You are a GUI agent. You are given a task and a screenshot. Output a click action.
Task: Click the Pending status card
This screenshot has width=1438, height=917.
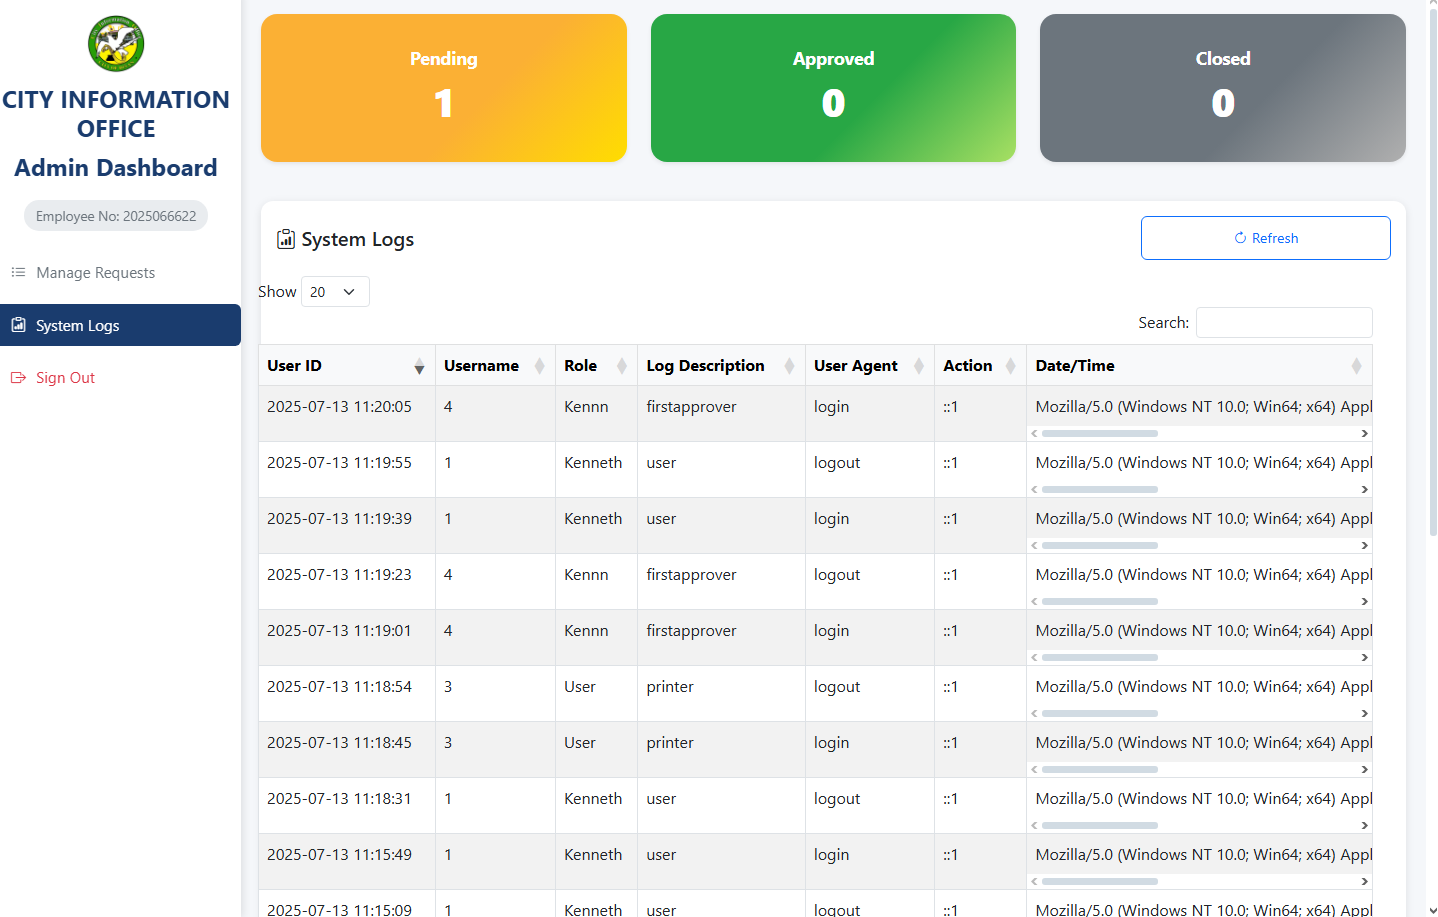pos(444,88)
